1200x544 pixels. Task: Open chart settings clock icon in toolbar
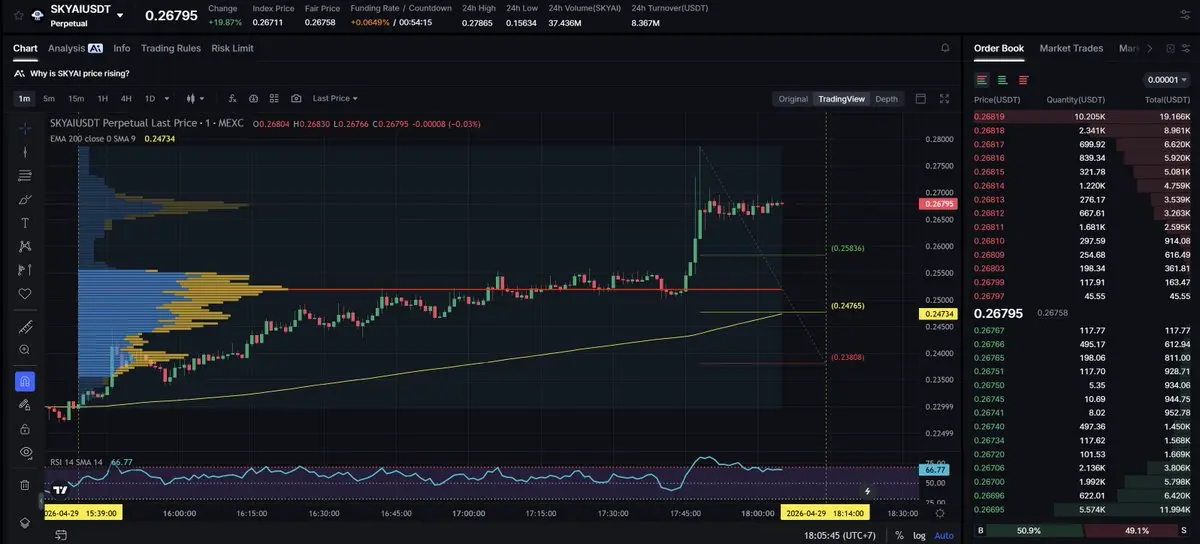coord(254,99)
